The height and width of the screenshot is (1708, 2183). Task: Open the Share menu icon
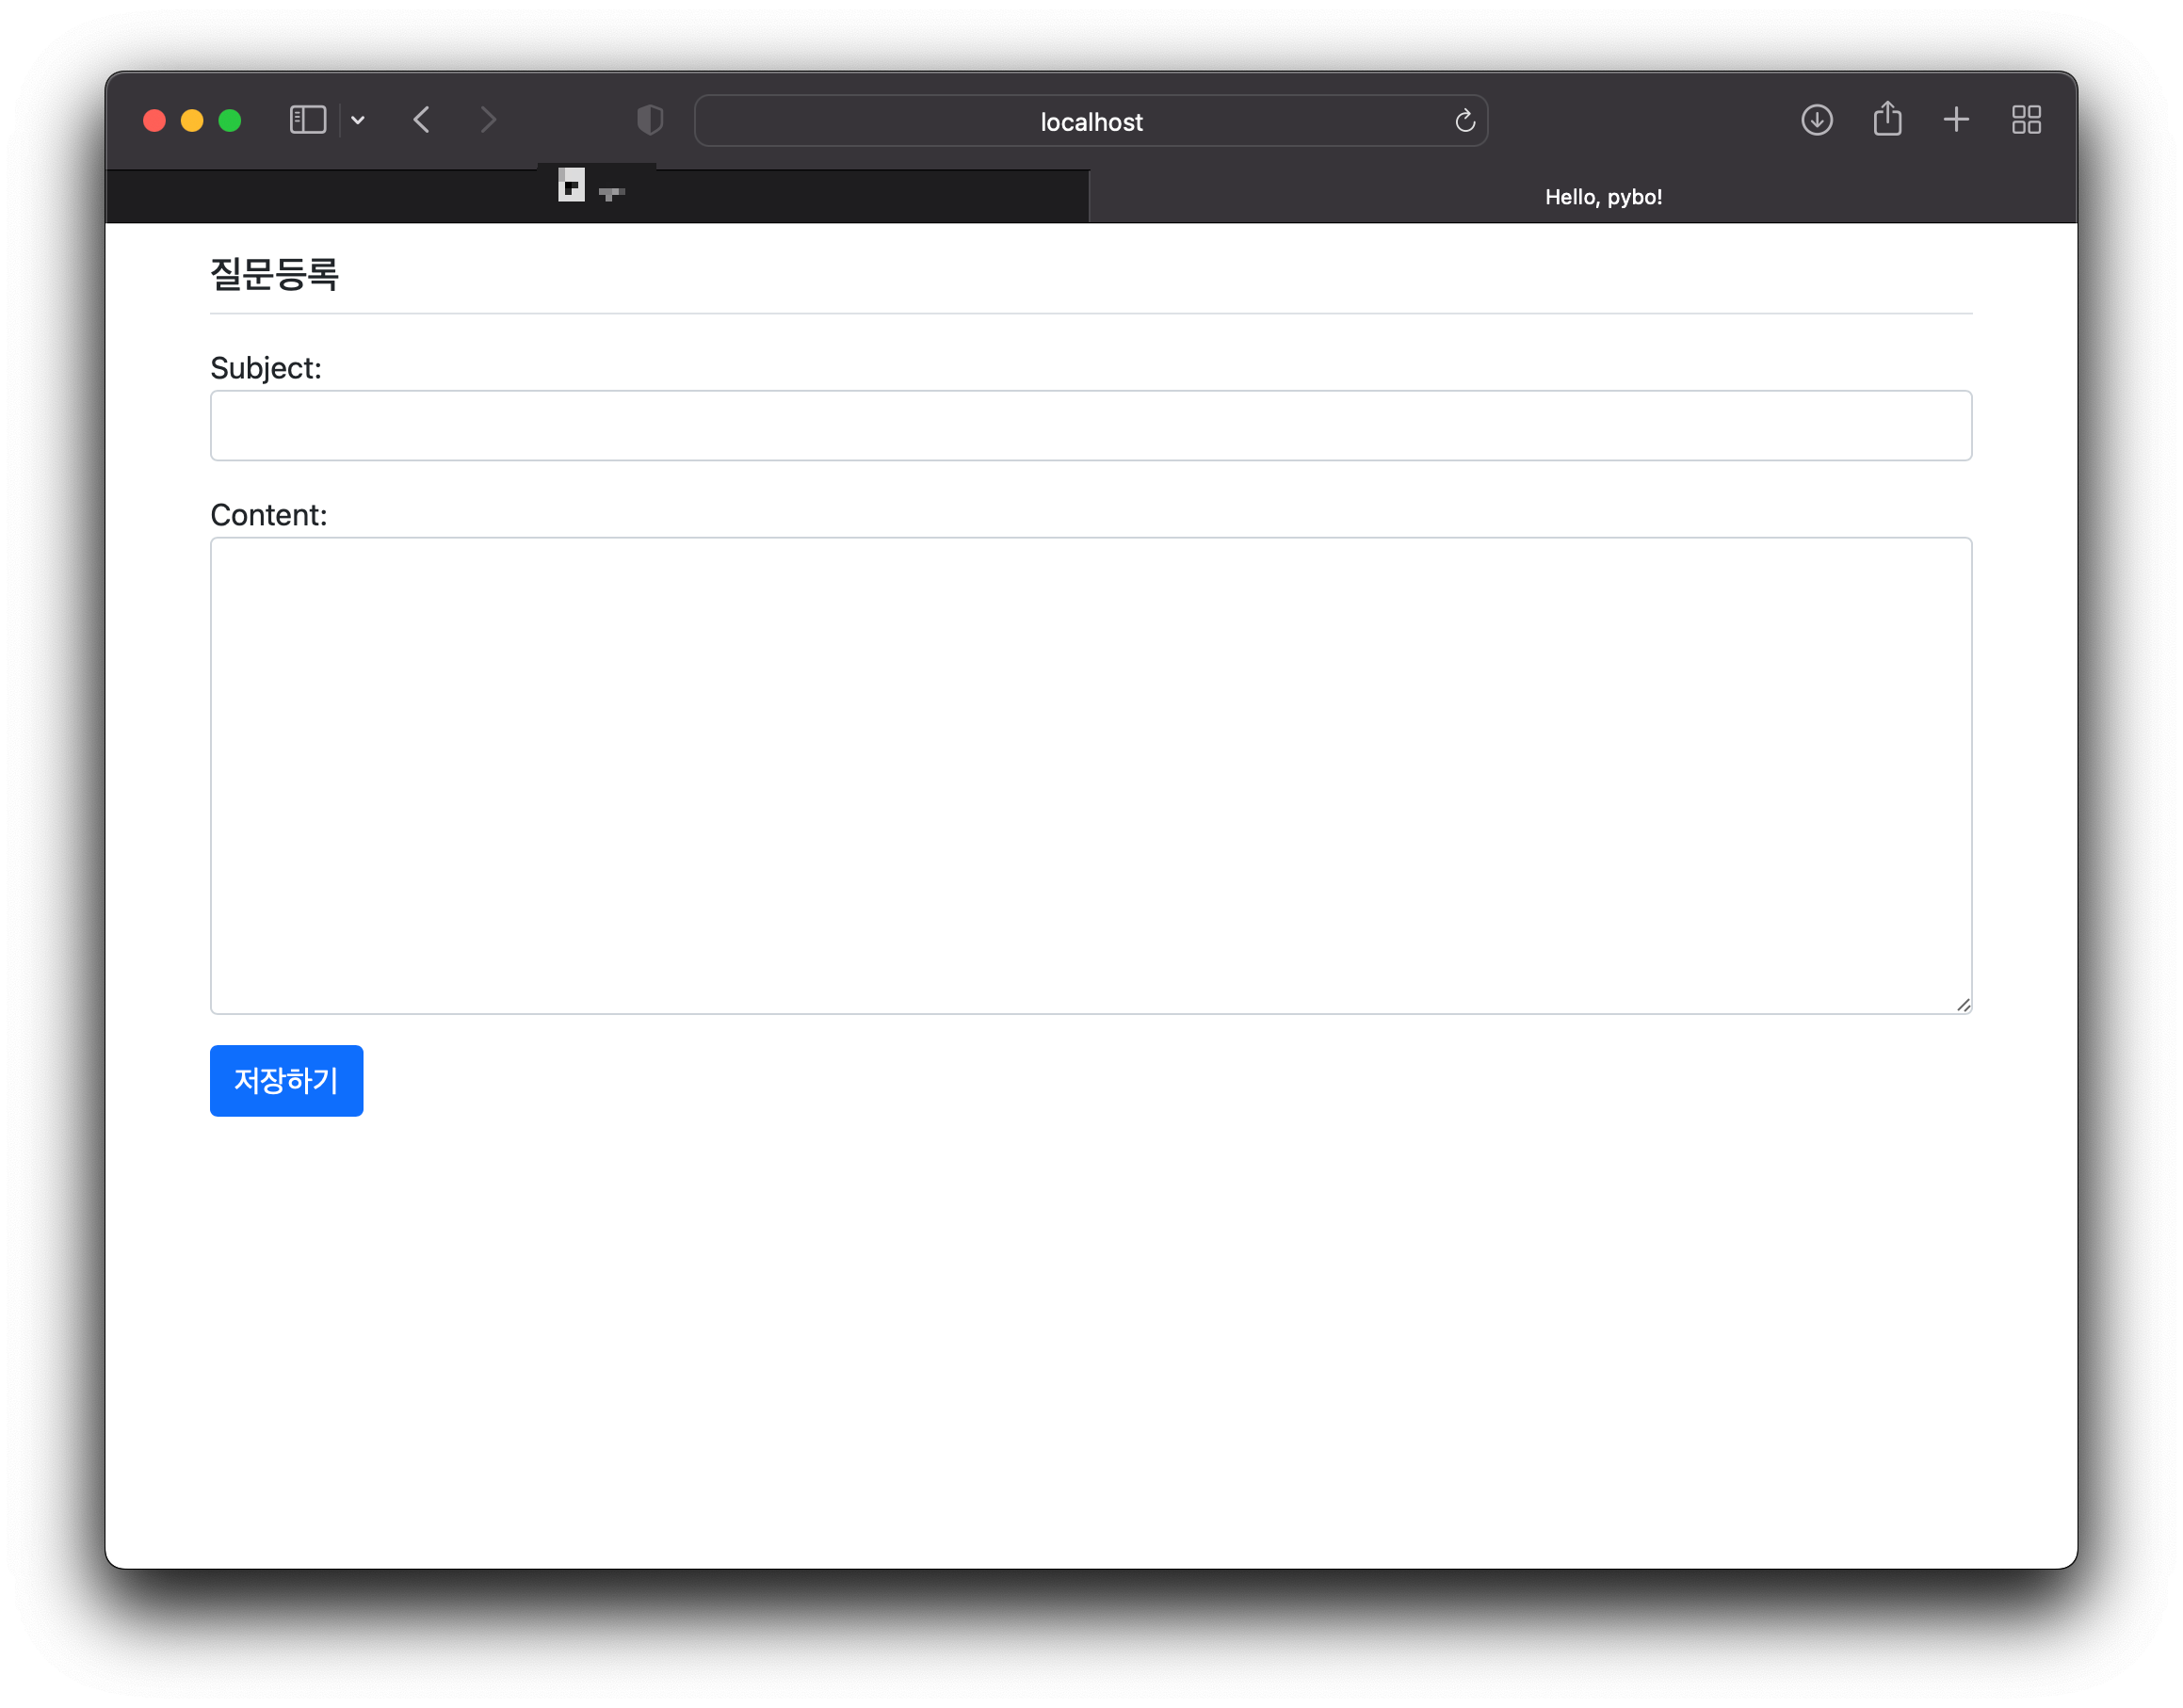(x=1887, y=119)
